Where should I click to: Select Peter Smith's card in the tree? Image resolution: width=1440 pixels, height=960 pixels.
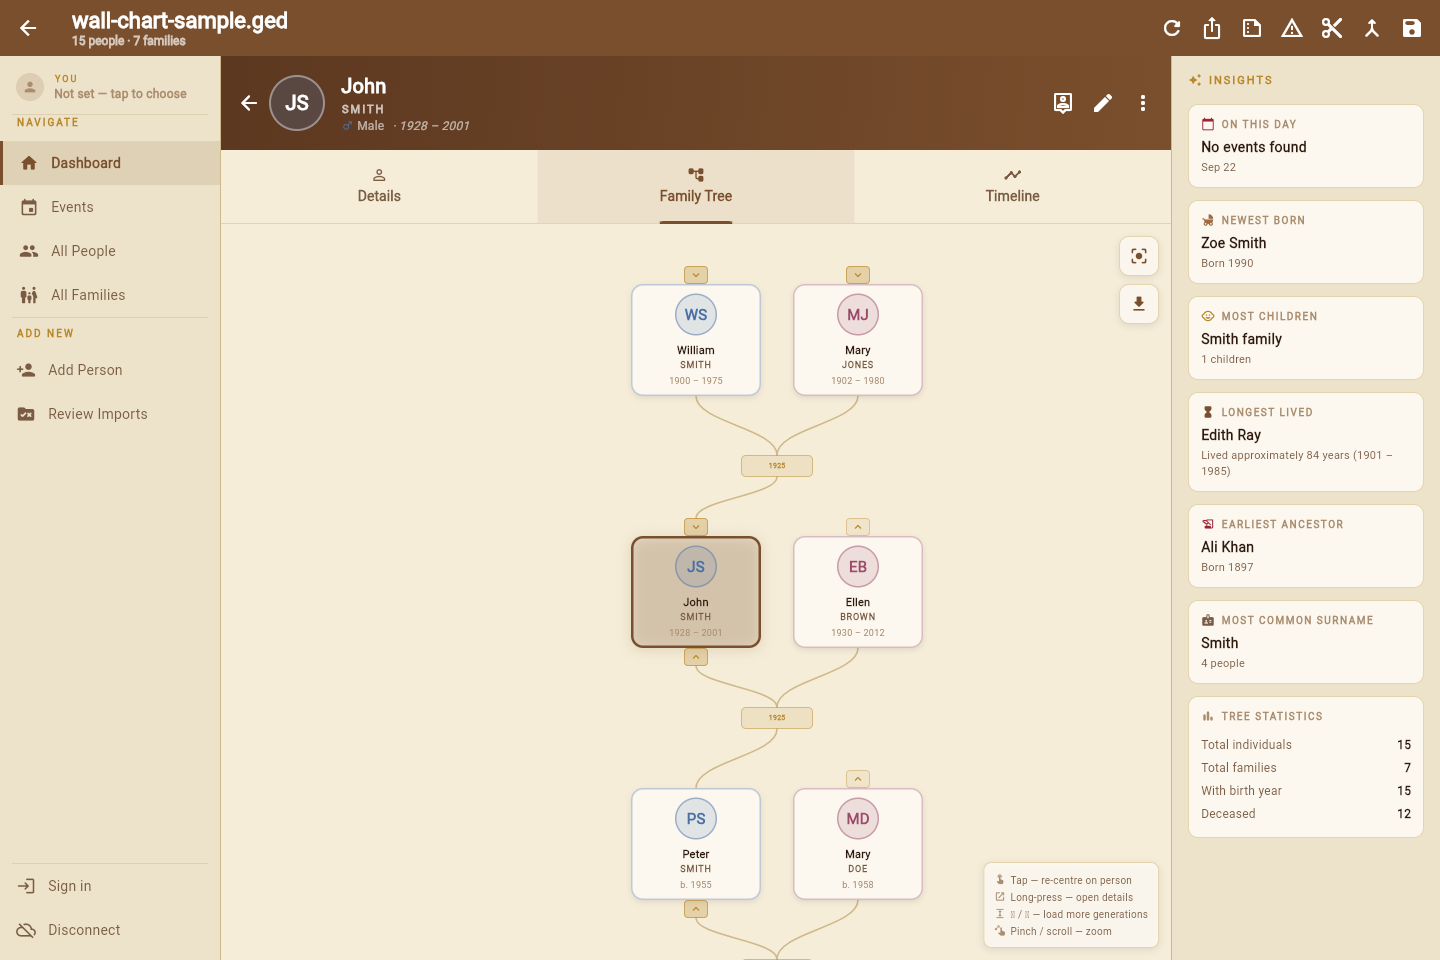(x=696, y=844)
